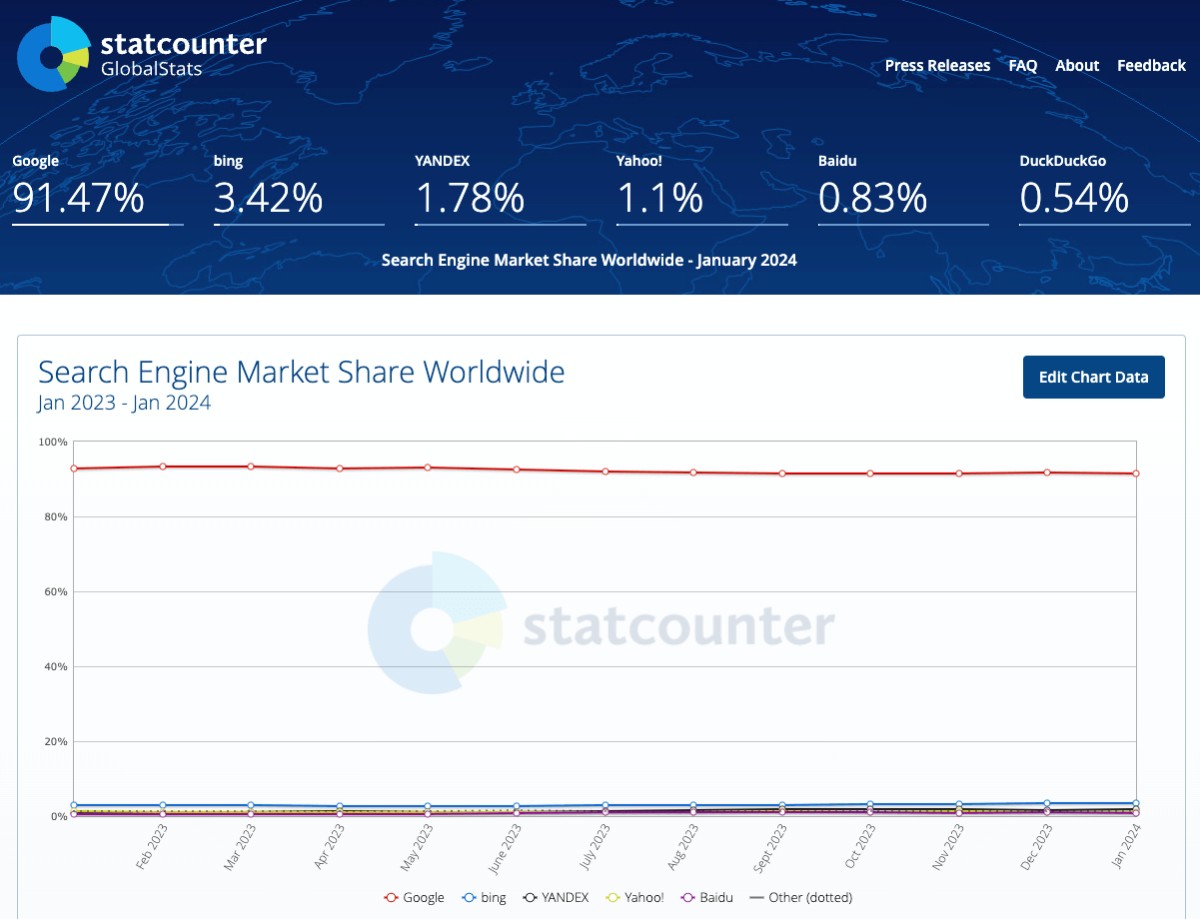Click Google data point for Feb 2023
1200x919 pixels.
point(162,466)
